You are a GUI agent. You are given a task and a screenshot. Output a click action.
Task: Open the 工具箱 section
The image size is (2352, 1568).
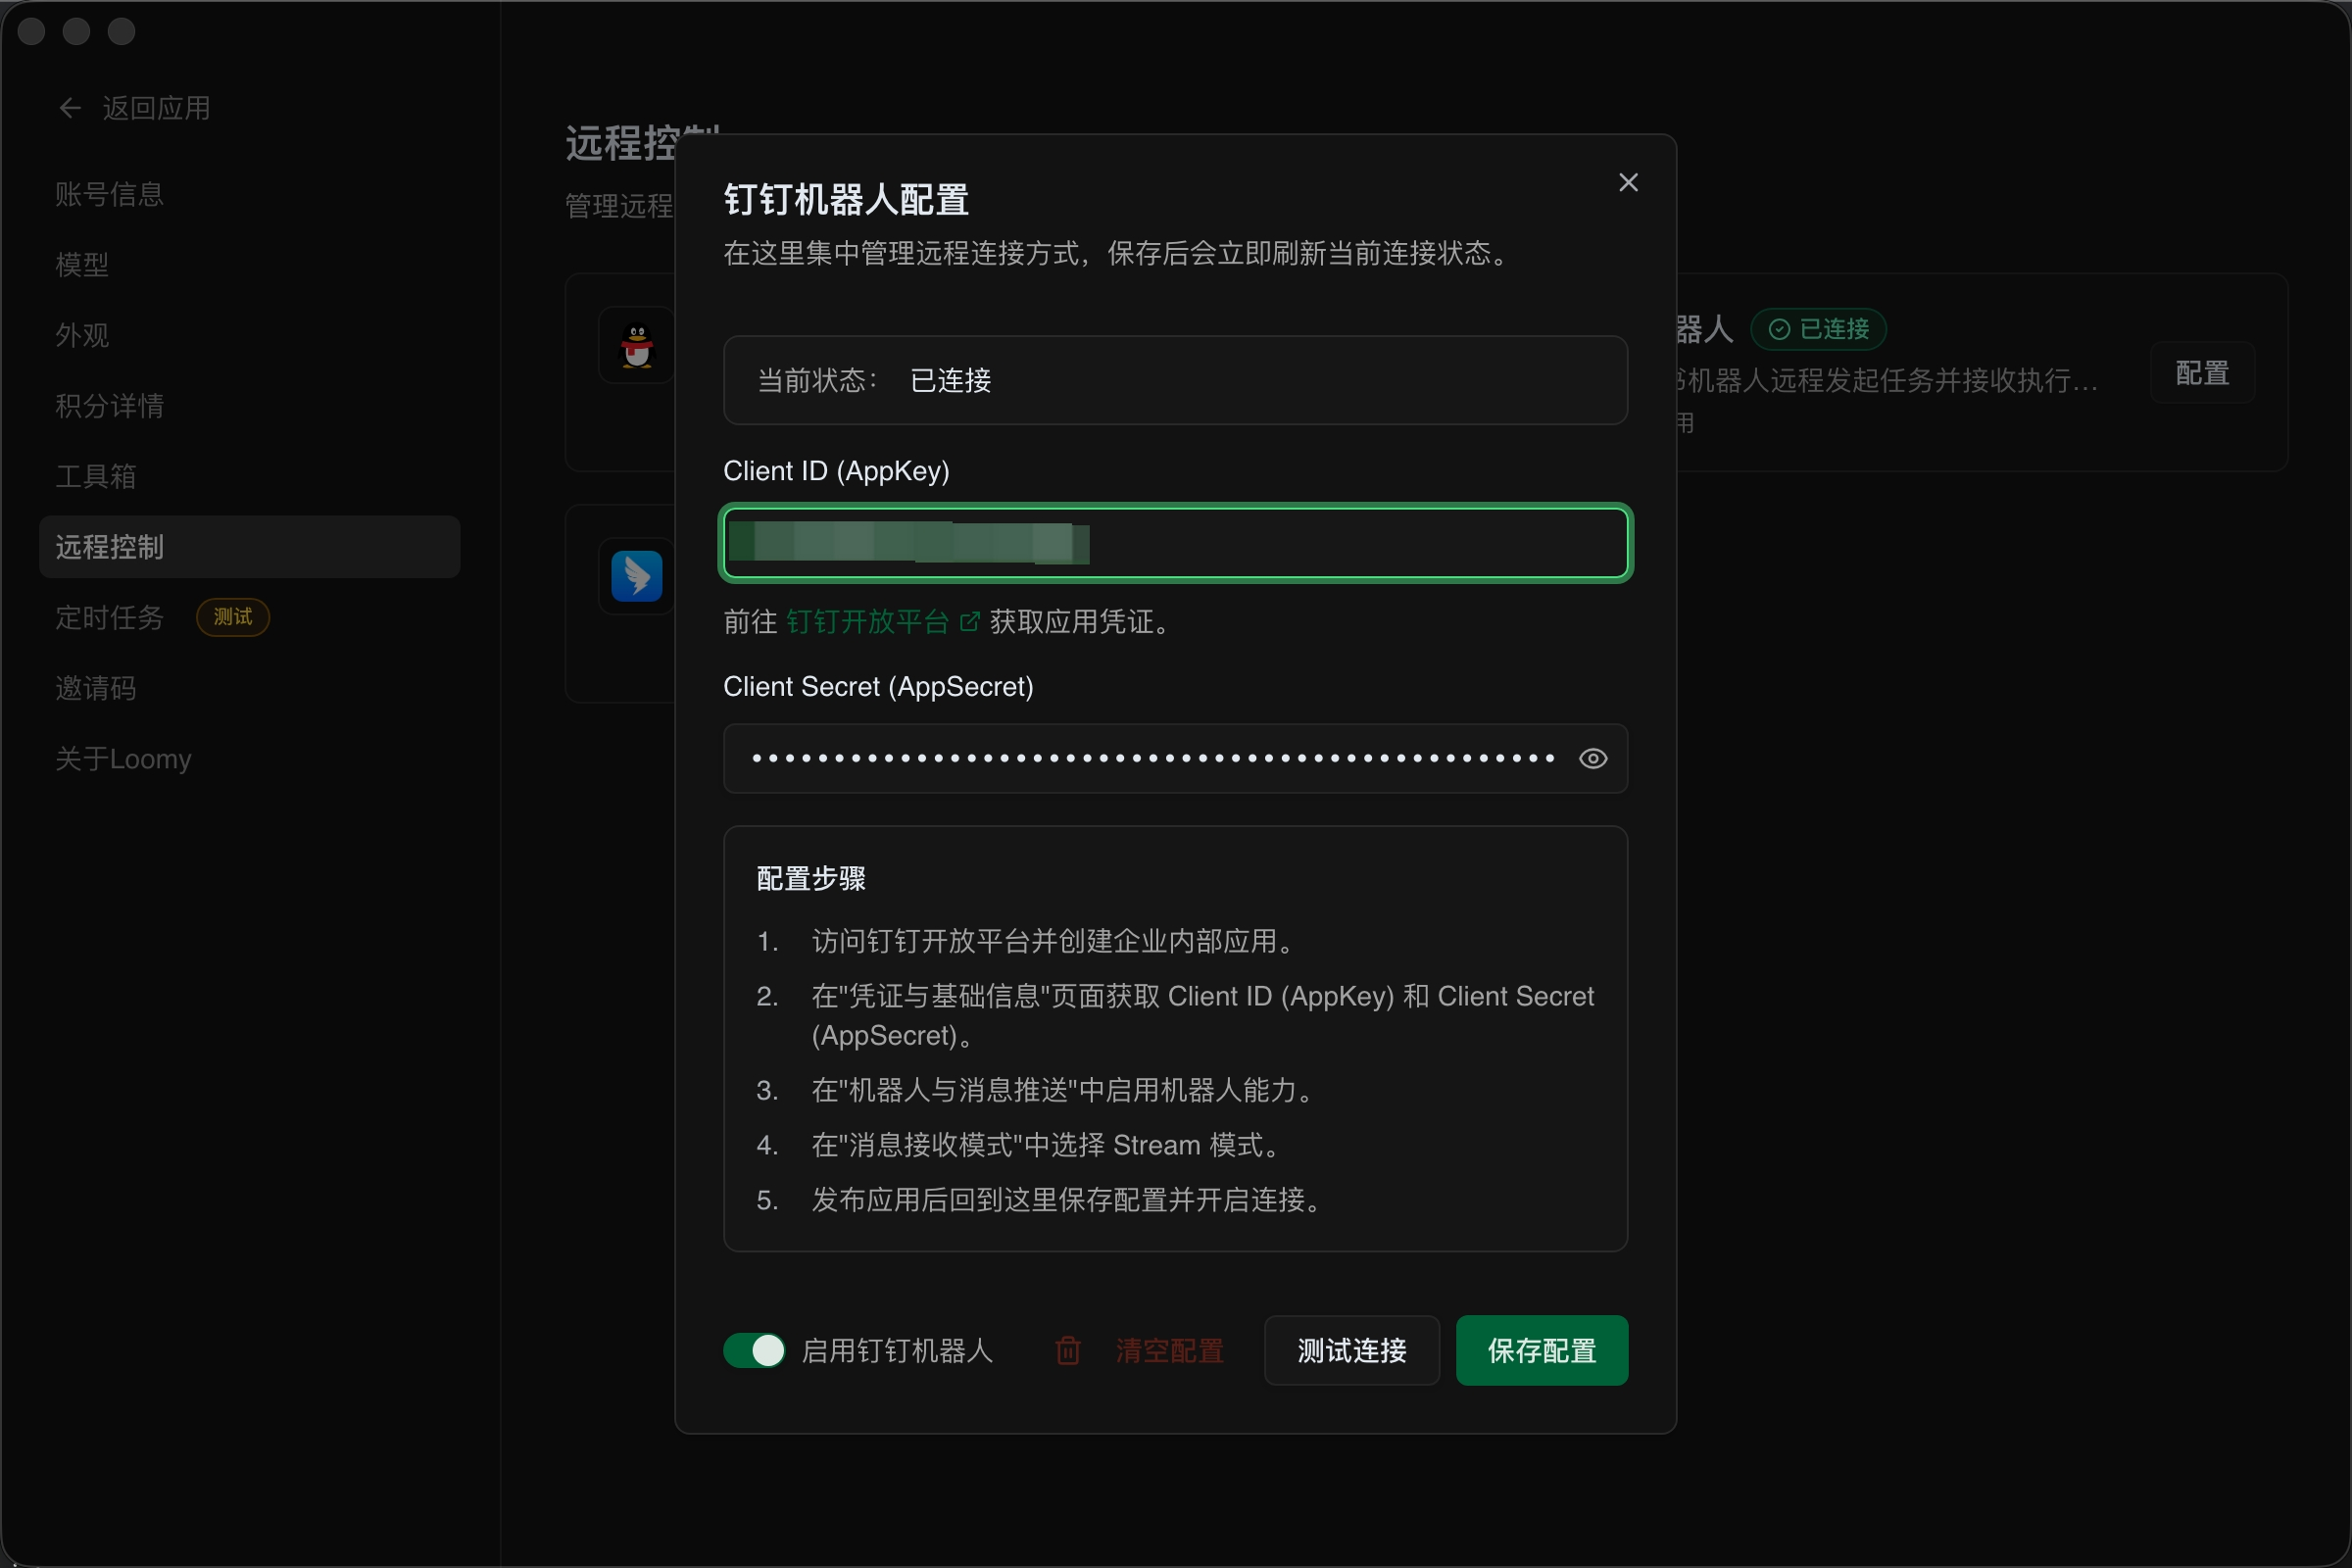[x=95, y=476]
